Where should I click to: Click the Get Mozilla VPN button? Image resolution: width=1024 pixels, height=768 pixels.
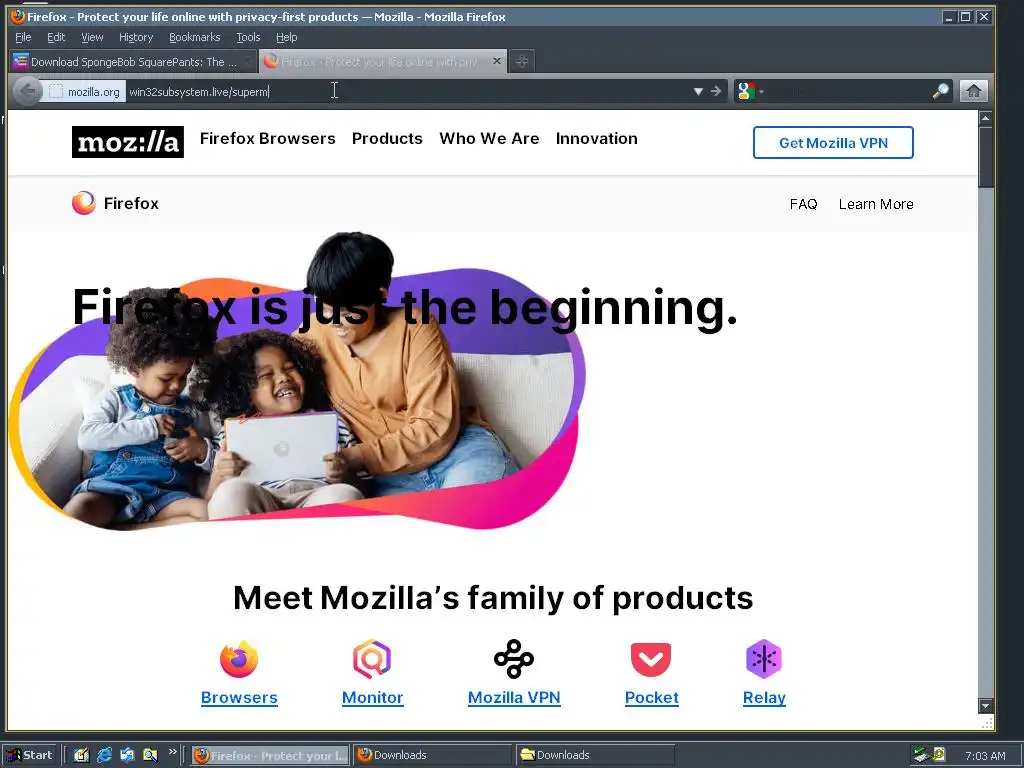point(833,142)
